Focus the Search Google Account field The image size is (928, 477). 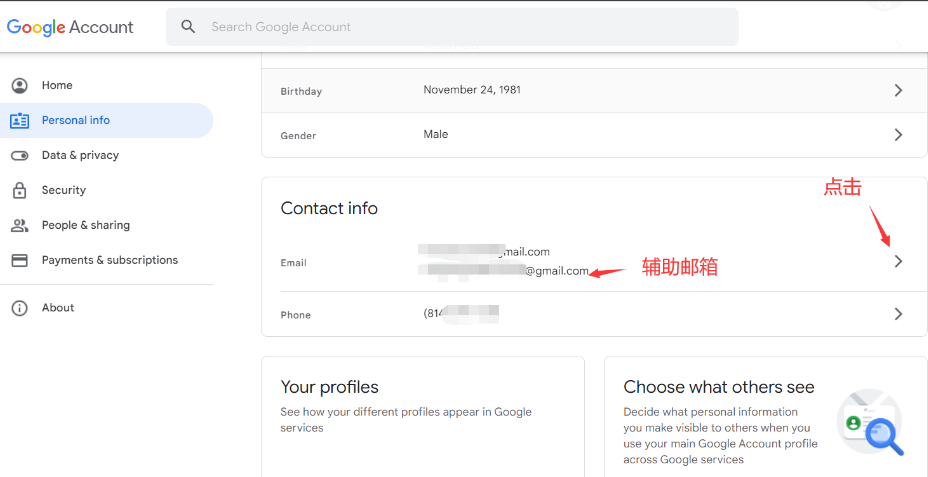coord(460,27)
